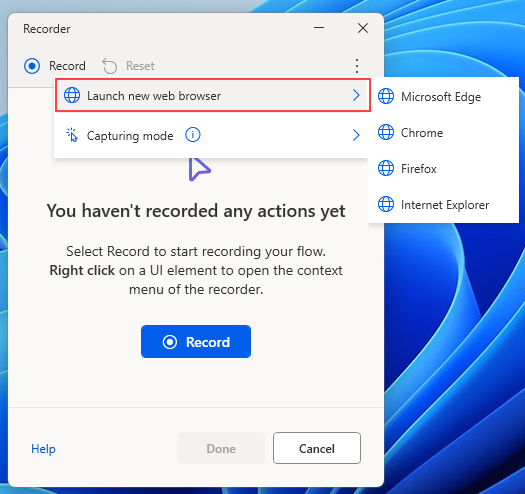This screenshot has height=494, width=525.
Task: Click the Record label in the toolbar
Action: pyautogui.click(x=67, y=66)
